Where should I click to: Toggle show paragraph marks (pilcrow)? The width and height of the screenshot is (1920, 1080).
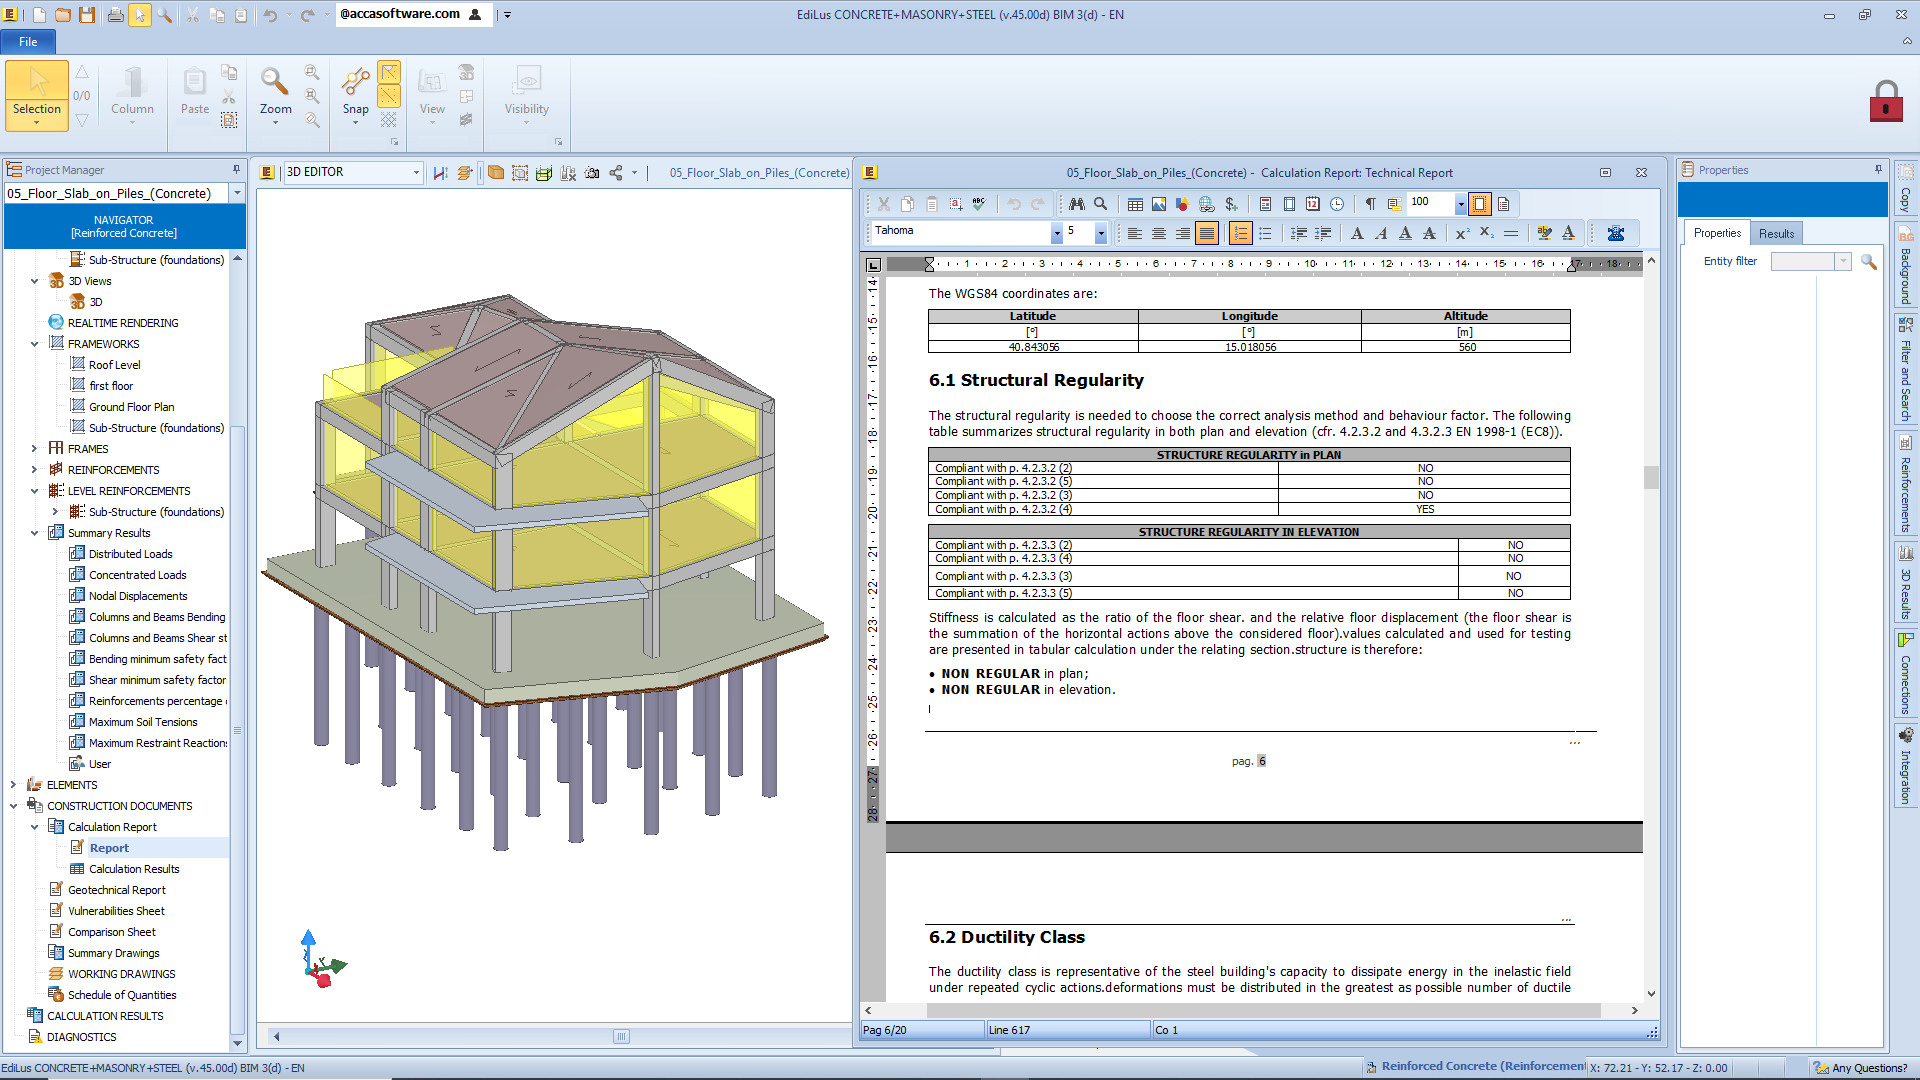coord(1370,204)
